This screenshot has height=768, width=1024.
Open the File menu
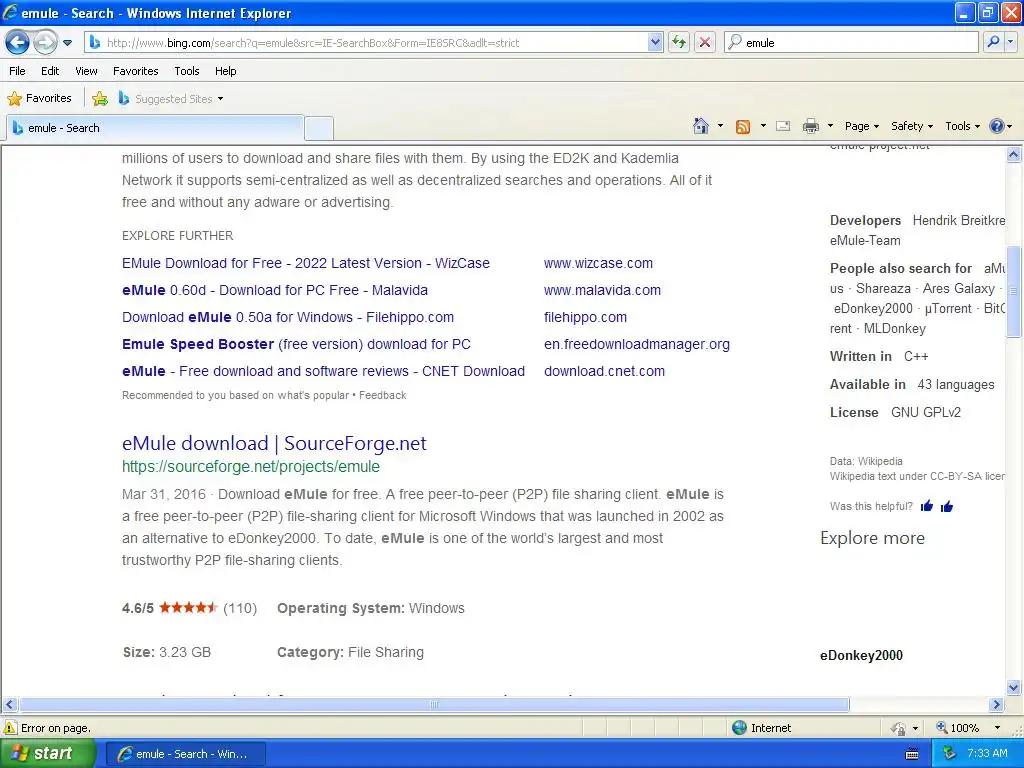click(18, 71)
